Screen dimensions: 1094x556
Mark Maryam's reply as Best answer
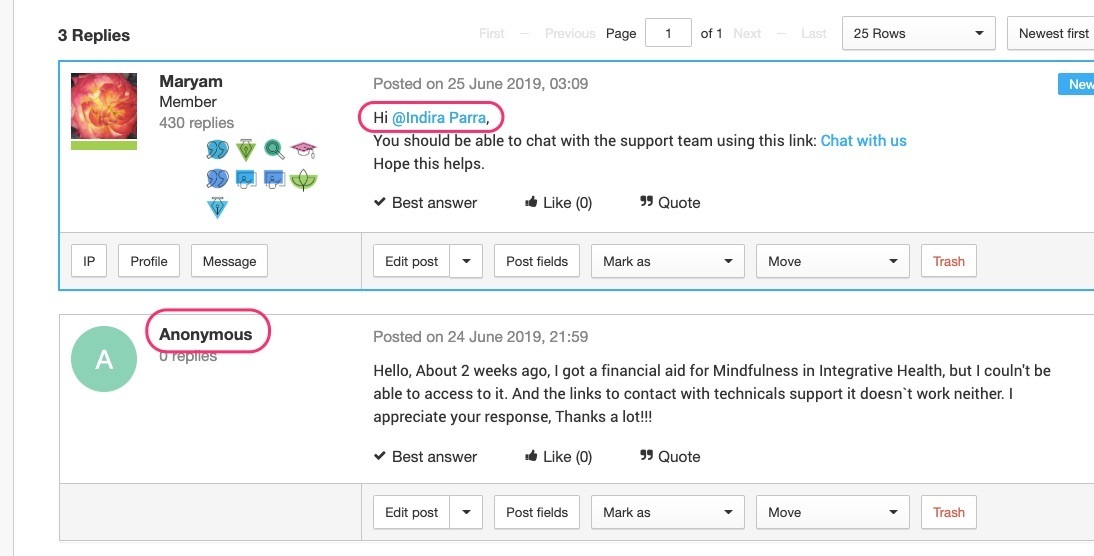pyautogui.click(x=426, y=202)
